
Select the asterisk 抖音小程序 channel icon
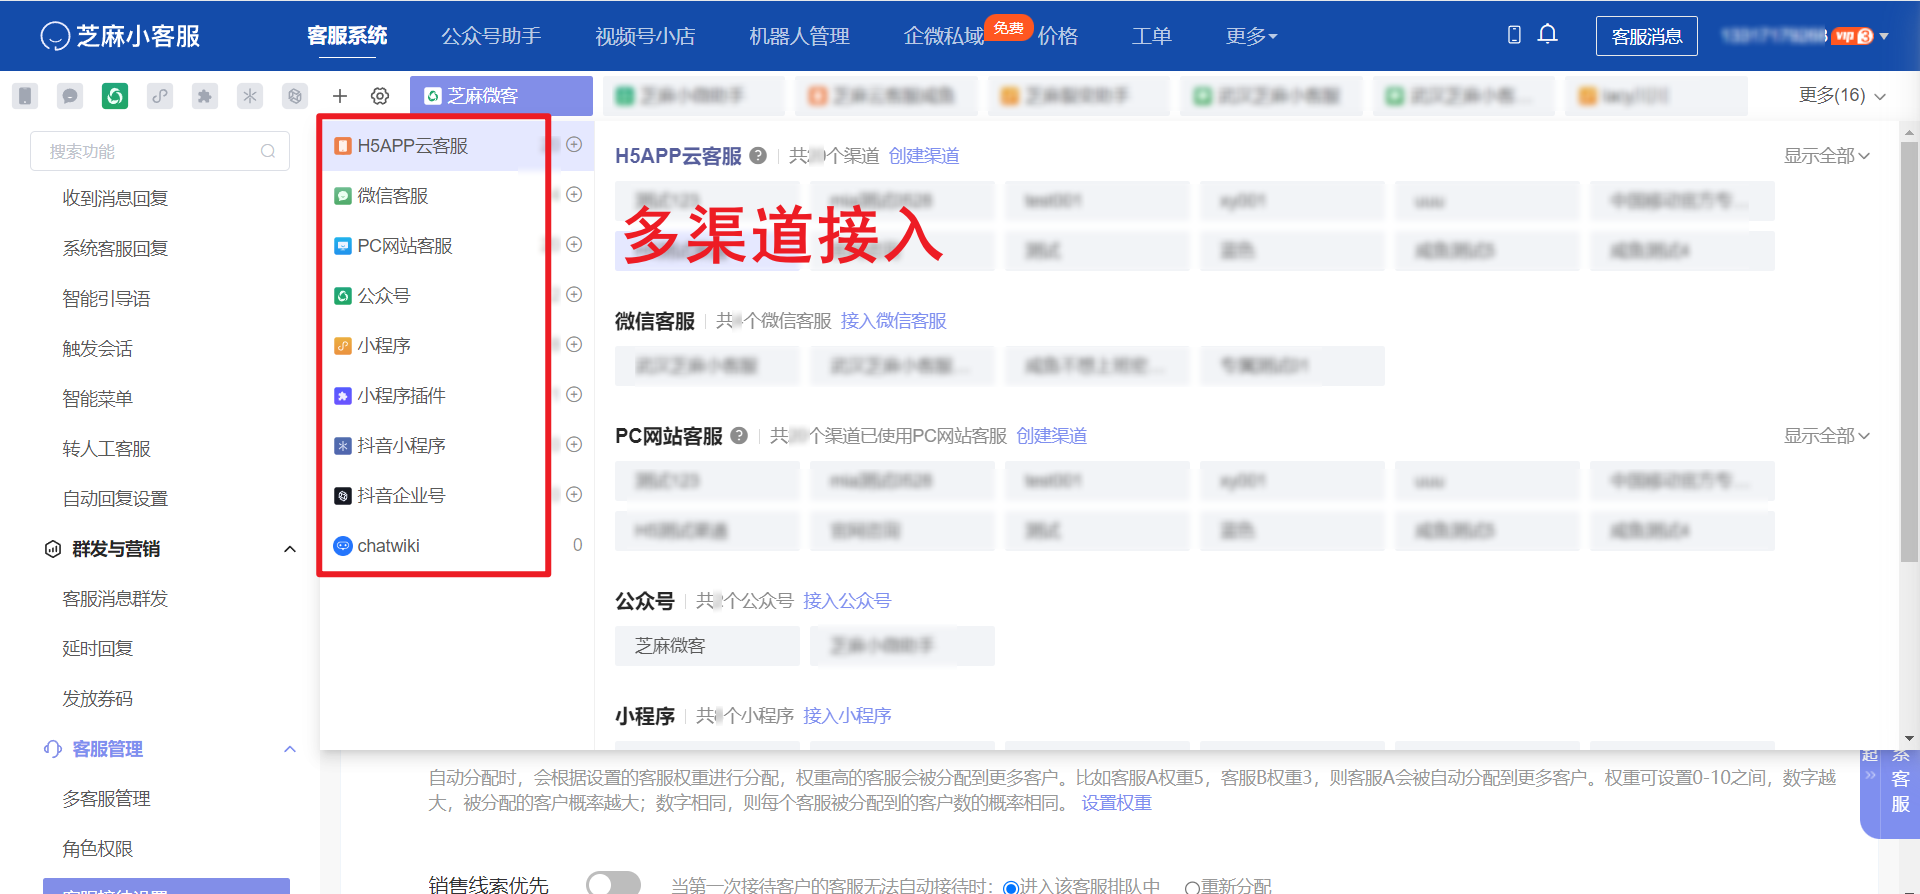pyautogui.click(x=250, y=96)
